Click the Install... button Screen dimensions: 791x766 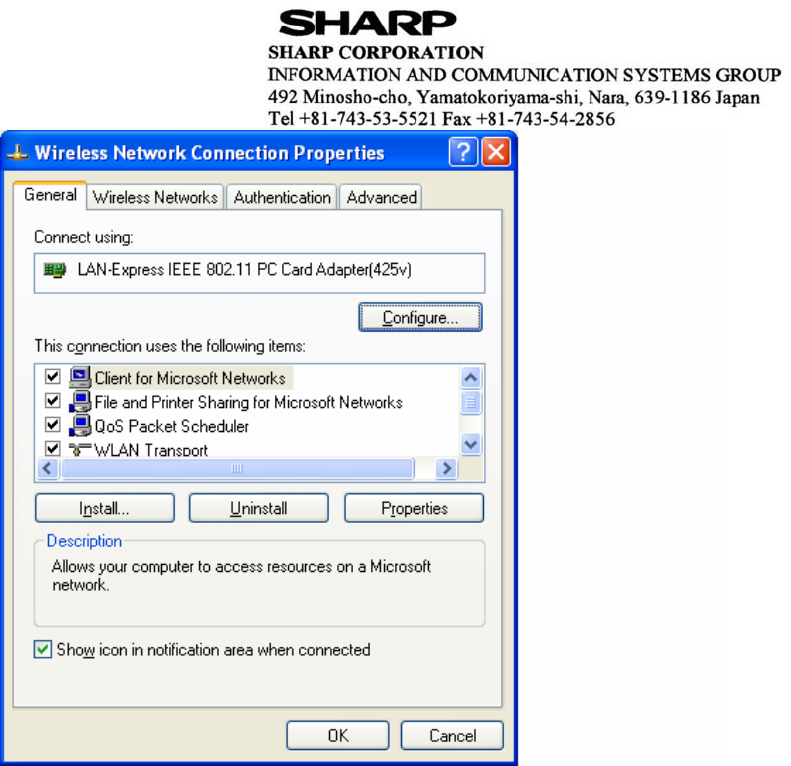(x=105, y=508)
